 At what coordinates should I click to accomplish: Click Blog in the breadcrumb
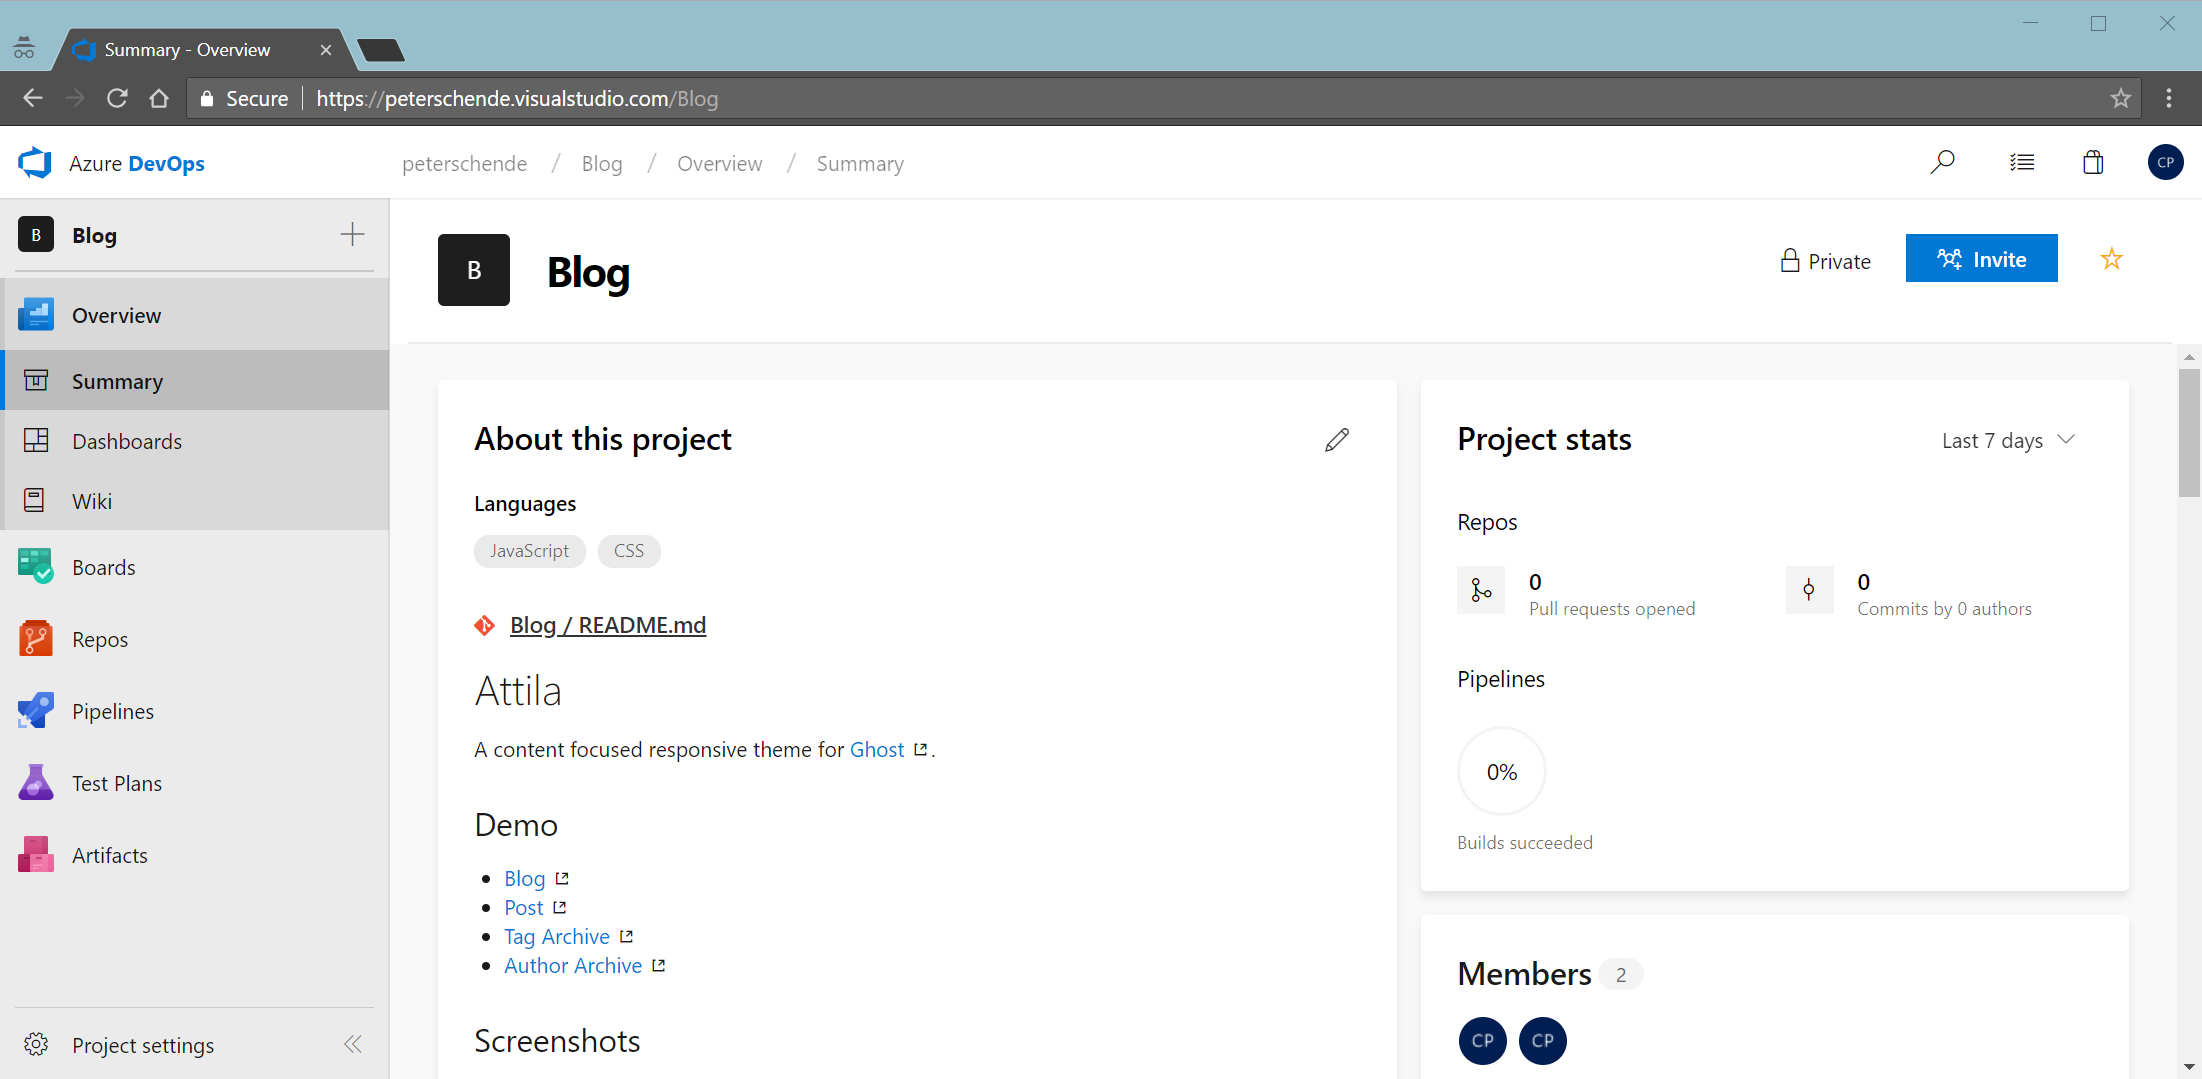click(x=602, y=164)
